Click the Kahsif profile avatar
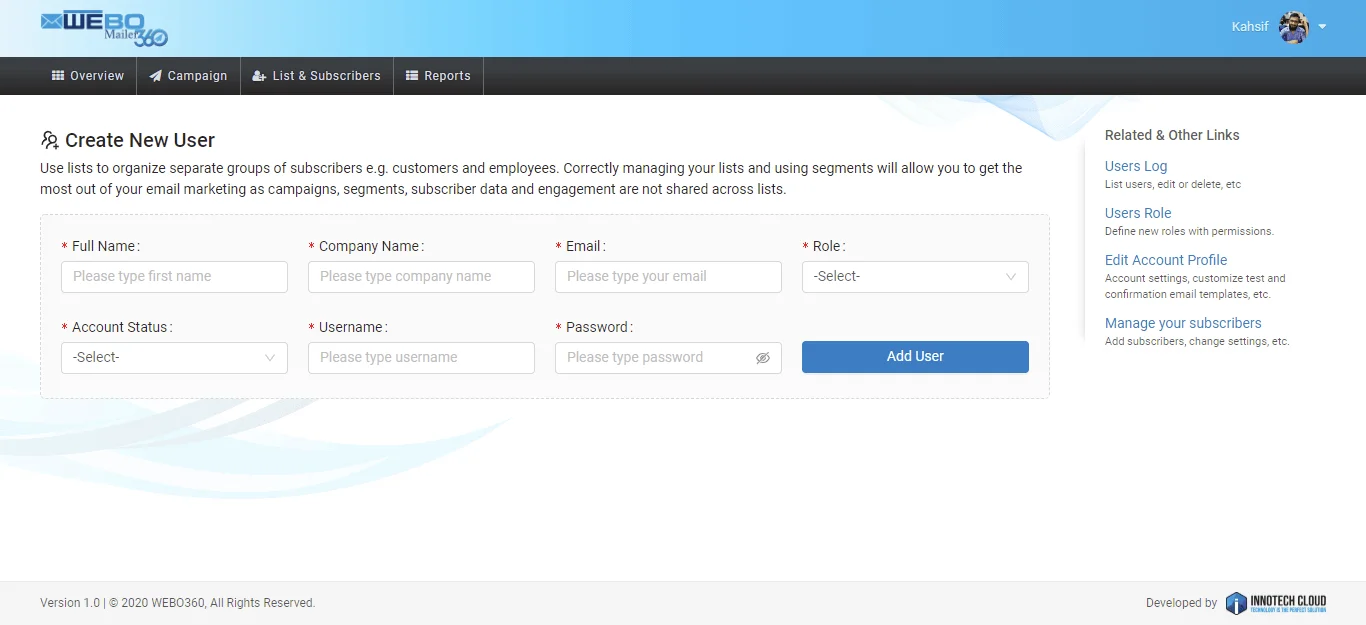 coord(1294,27)
